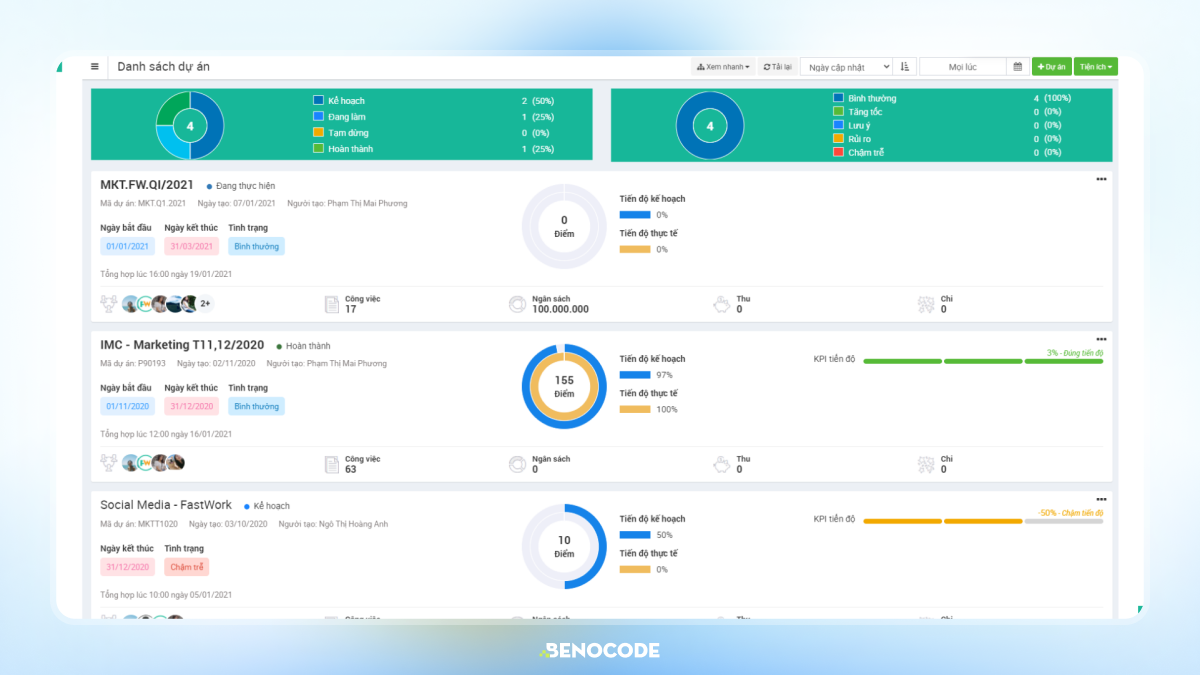
Task: Click the Tải lại reload button
Action: pos(777,67)
